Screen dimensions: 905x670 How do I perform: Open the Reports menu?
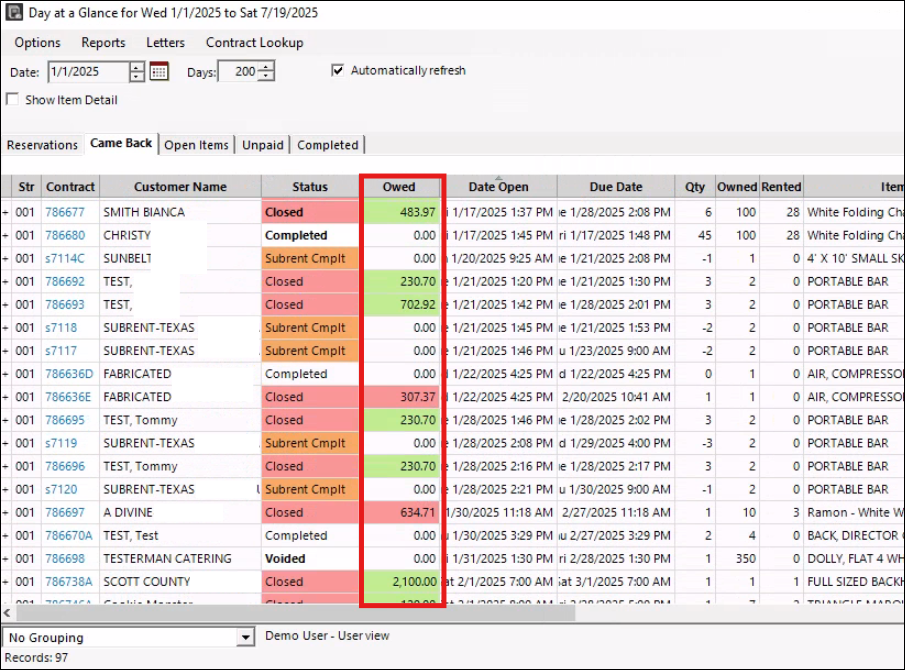click(x=103, y=42)
